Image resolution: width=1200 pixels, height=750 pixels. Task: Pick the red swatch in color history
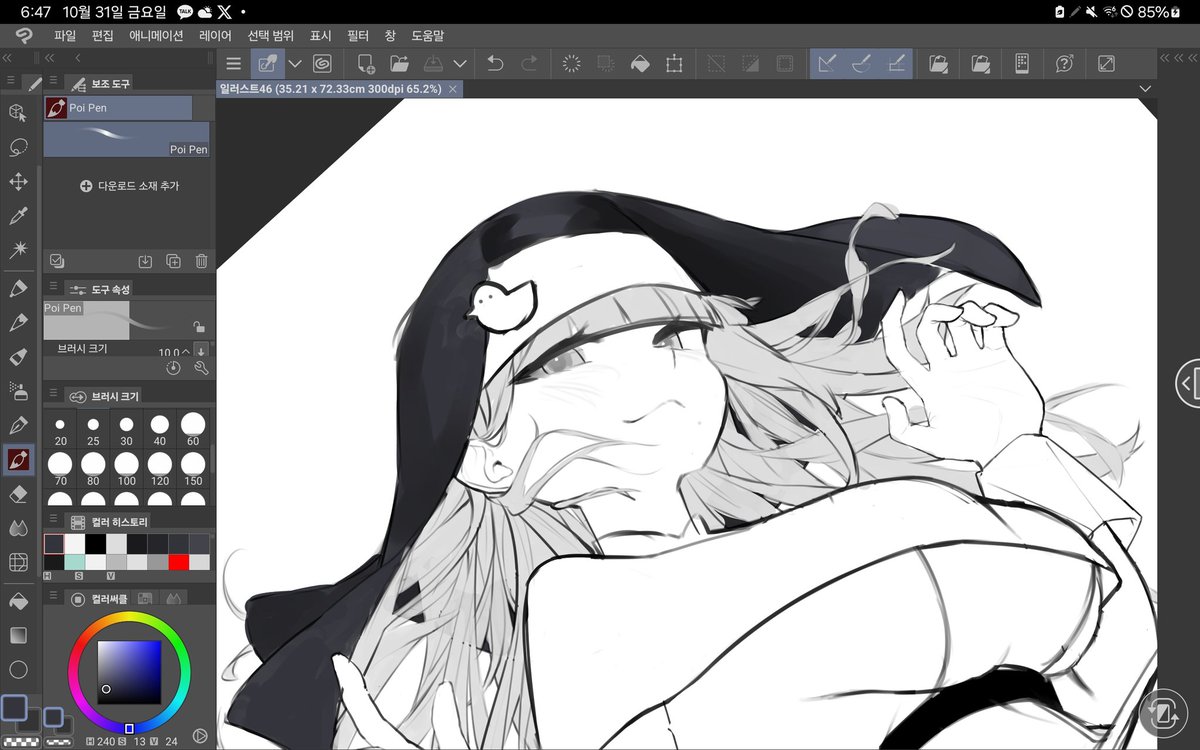[179, 562]
